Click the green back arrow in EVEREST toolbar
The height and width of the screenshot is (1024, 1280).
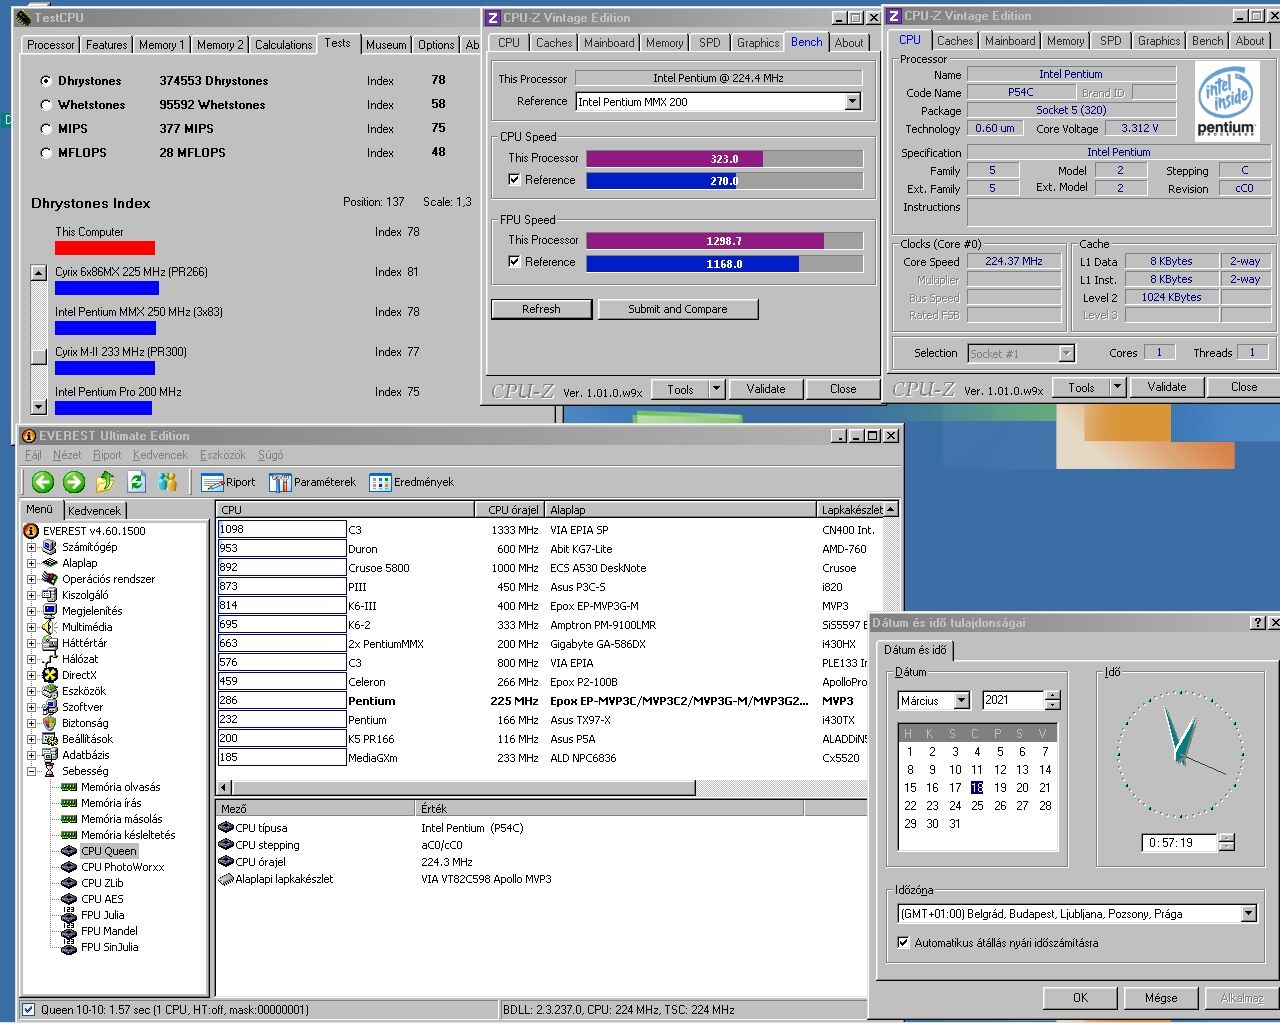[x=42, y=482]
